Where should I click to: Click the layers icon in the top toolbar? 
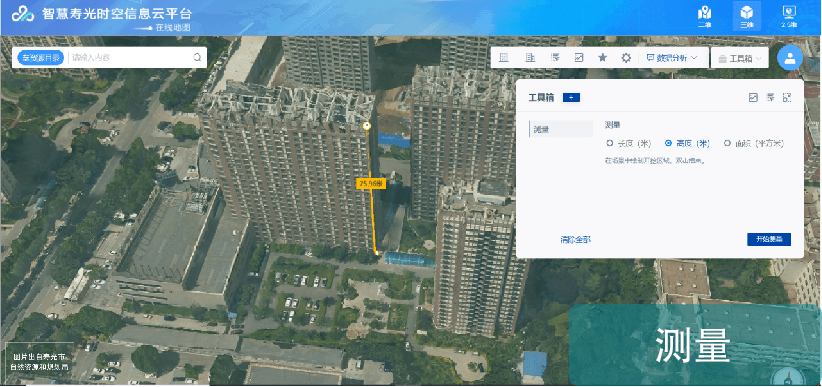[x=555, y=58]
